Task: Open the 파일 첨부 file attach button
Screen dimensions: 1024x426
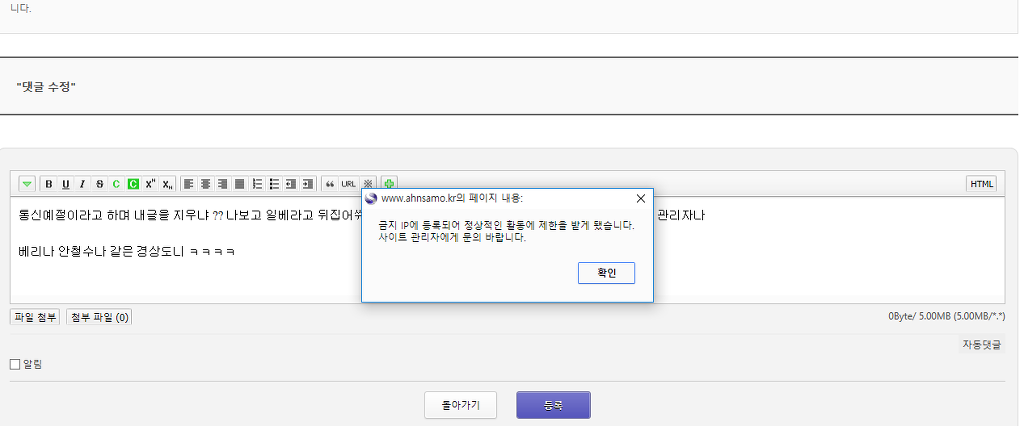Action: [36, 317]
